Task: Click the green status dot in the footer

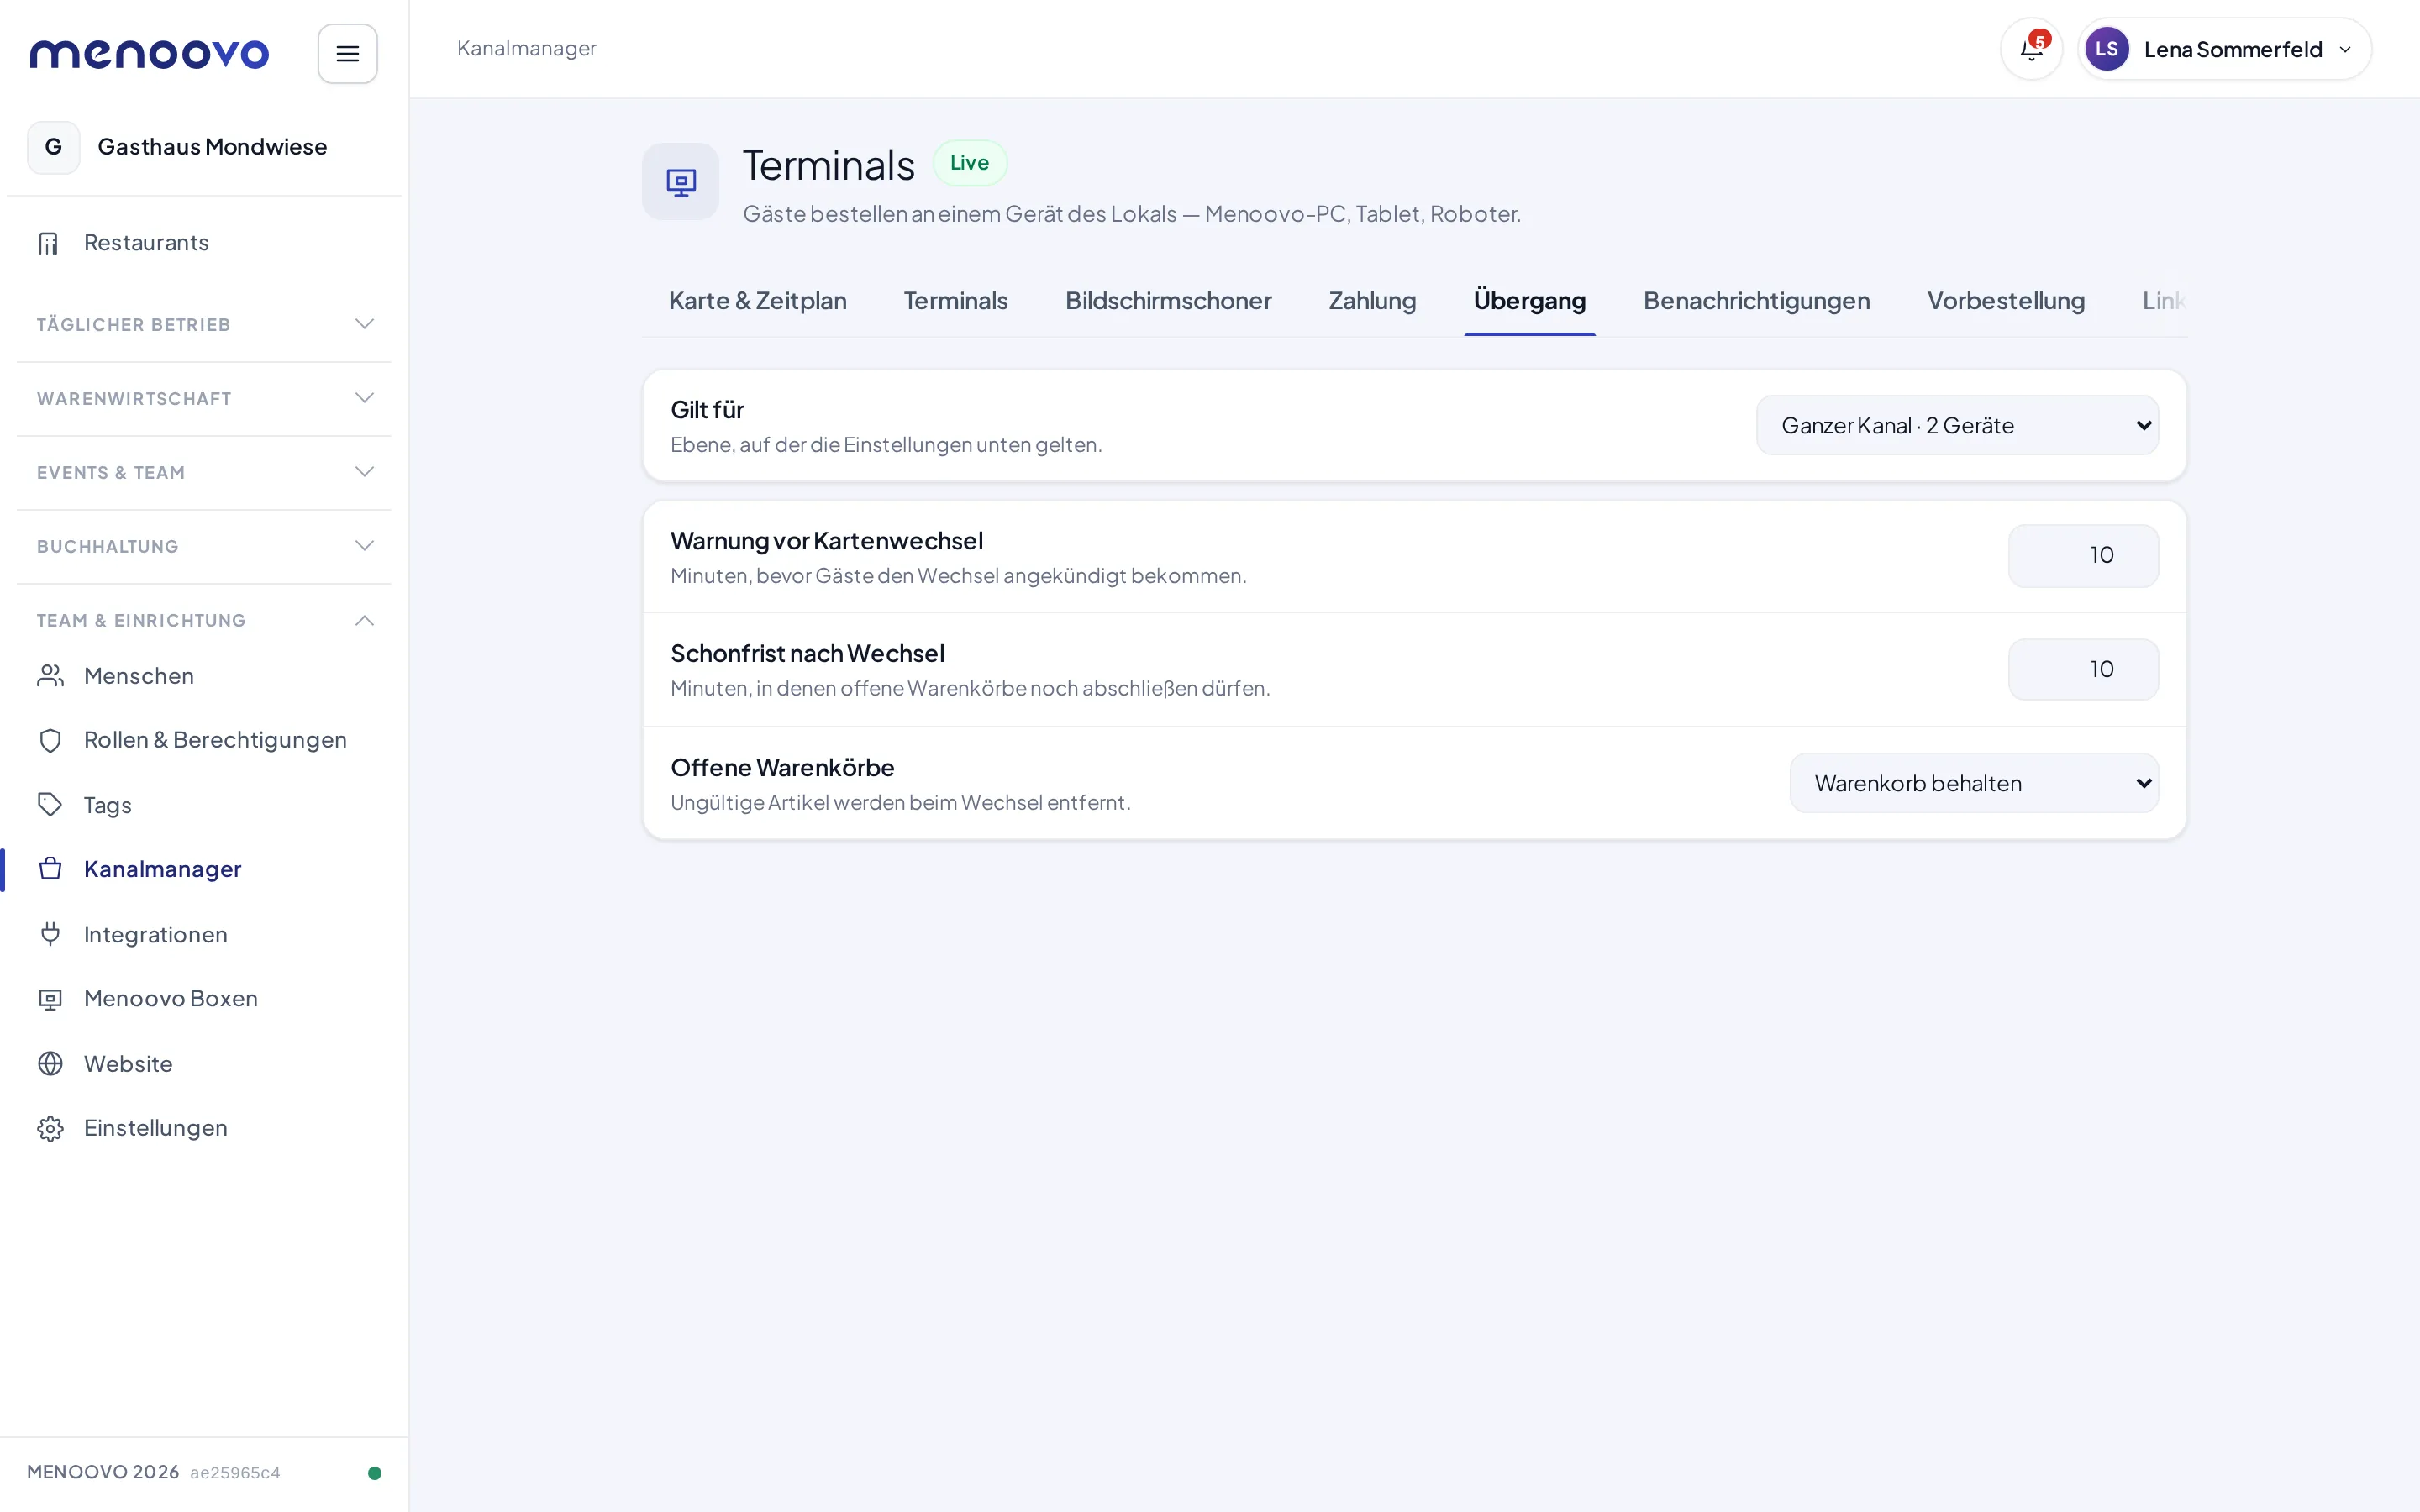Action: (375, 1473)
